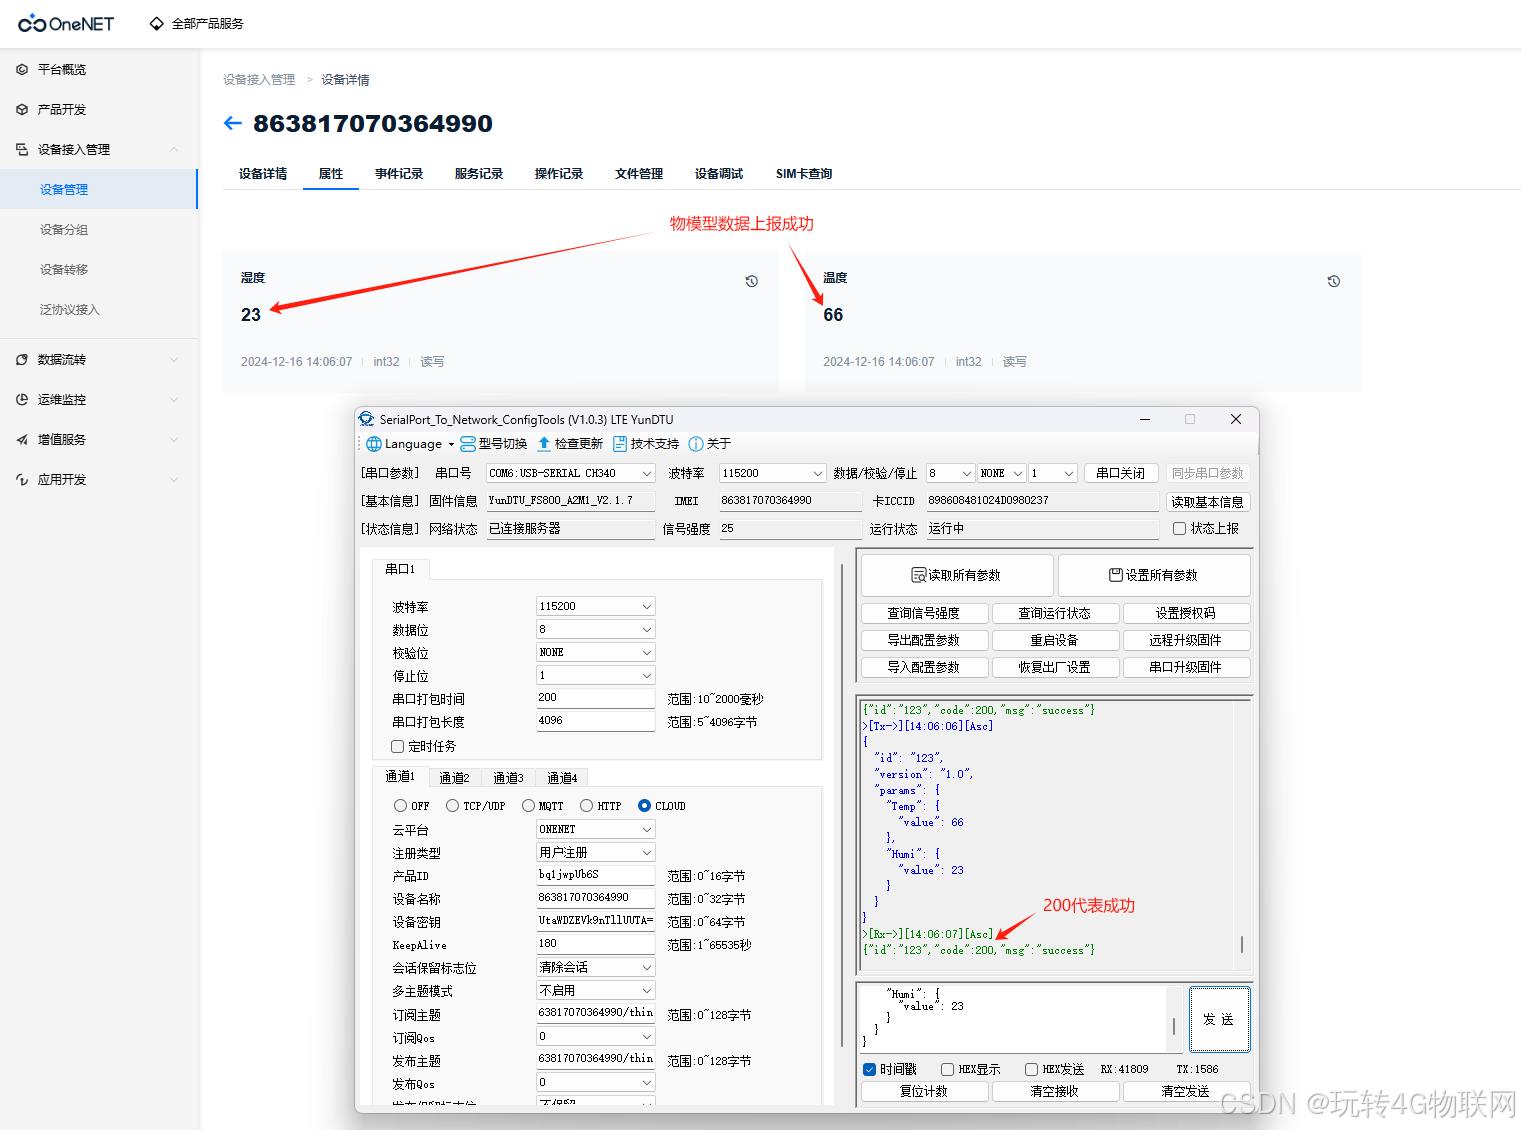Open the 全部产品服务 diamond icon
The width and height of the screenshot is (1521, 1130).
click(x=156, y=23)
